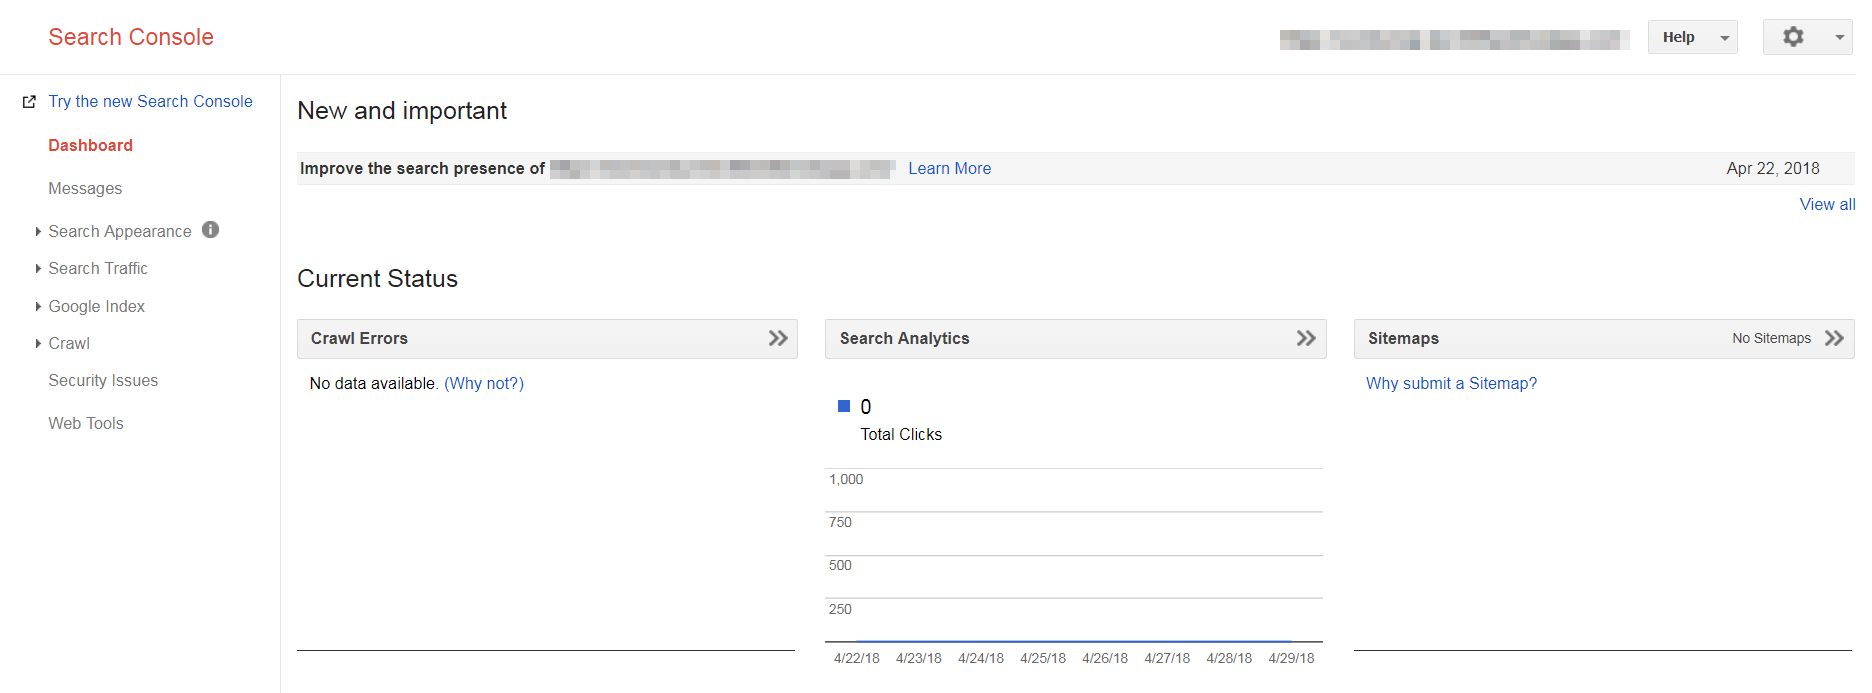Click the blue Total Clicks legend swatch
This screenshot has height=693, width=1872.
click(844, 406)
